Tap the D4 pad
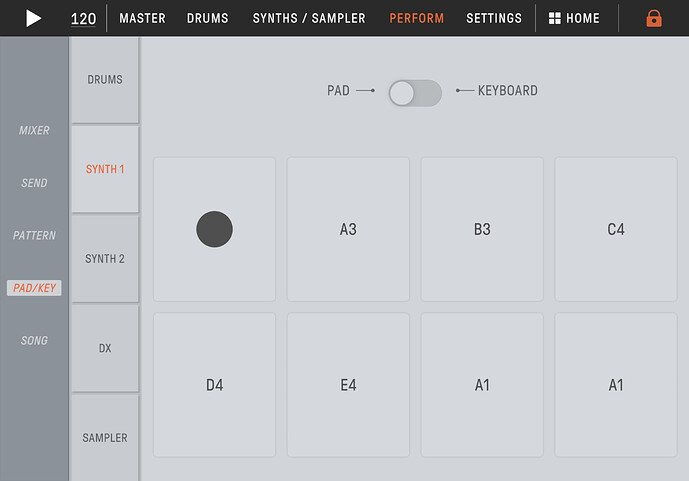Screen dimensions: 689x481 [x=214, y=385]
